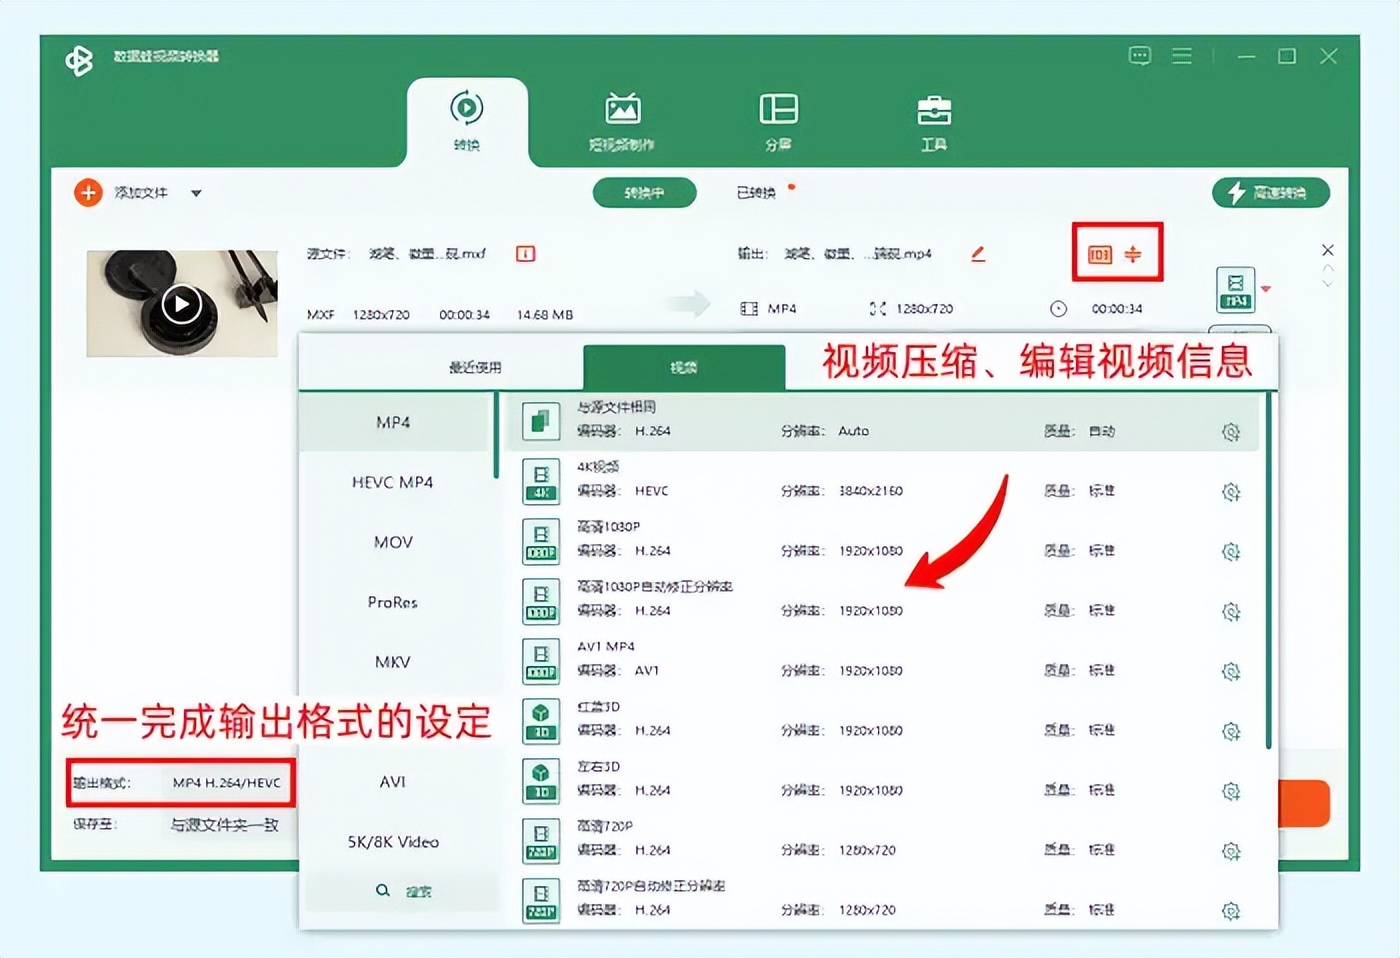Viewport: 1400px width, 958px height.
Task: Select HEVC MP4 in the format list
Action: (x=392, y=482)
